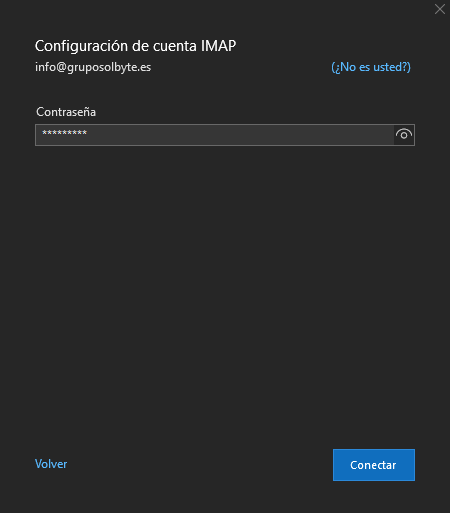Image resolution: width=450 pixels, height=513 pixels.
Task: Return to previous step via Volver
Action: click(x=51, y=464)
